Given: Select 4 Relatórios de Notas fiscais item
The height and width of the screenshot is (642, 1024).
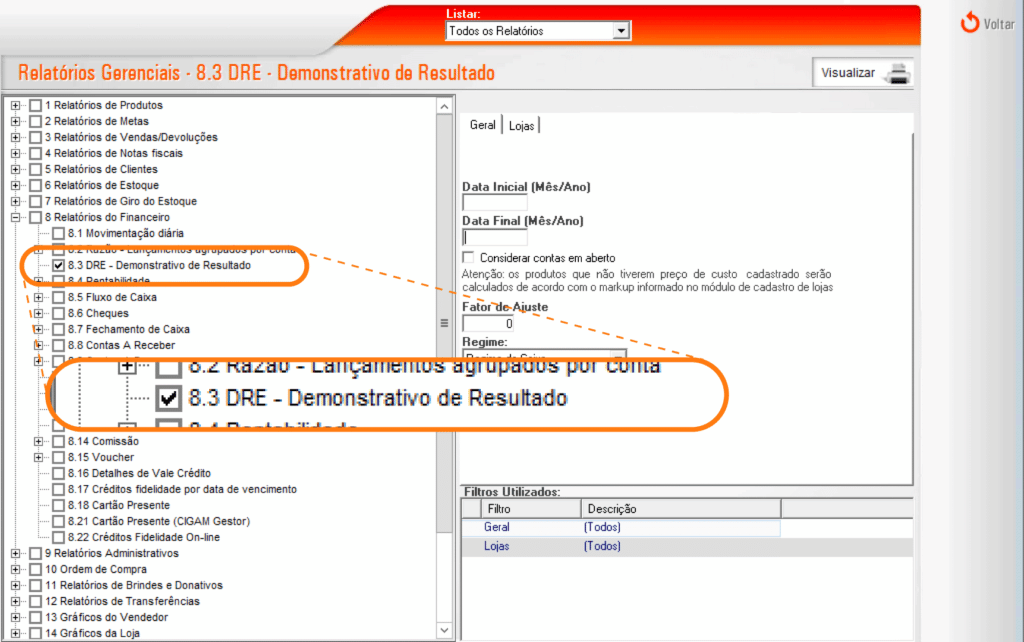Looking at the screenshot, I should click(x=114, y=153).
